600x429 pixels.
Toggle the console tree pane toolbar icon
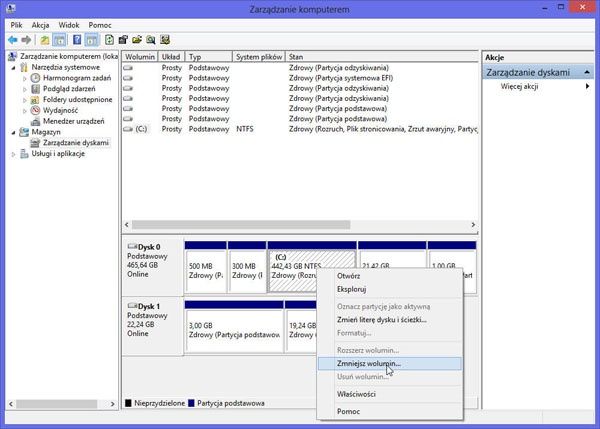click(59, 40)
